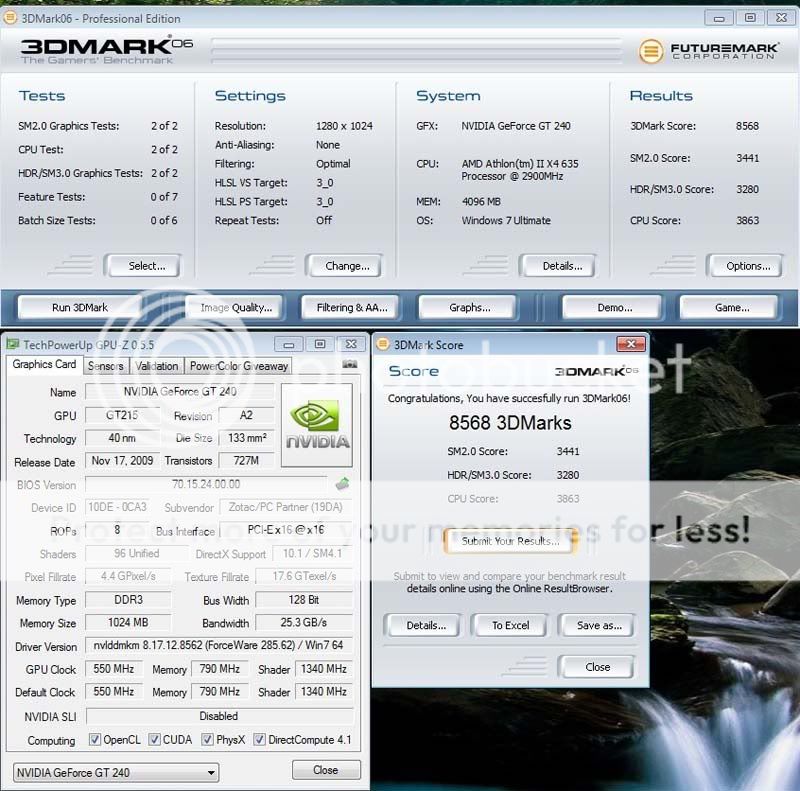Click Save as... in the score dialog
800x791 pixels.
tap(596, 625)
